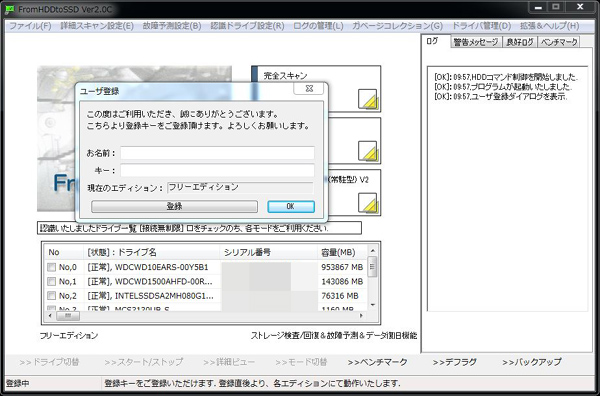Click the 登録中 status bar text

pos(18,383)
